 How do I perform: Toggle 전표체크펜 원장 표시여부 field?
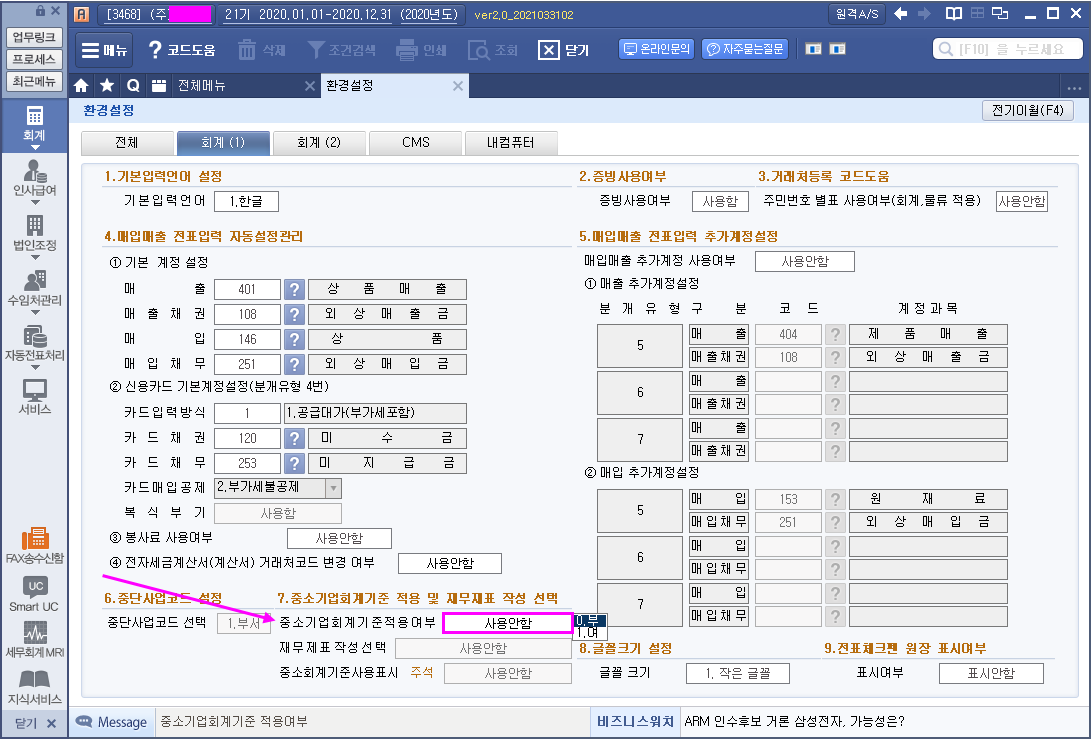coord(990,673)
